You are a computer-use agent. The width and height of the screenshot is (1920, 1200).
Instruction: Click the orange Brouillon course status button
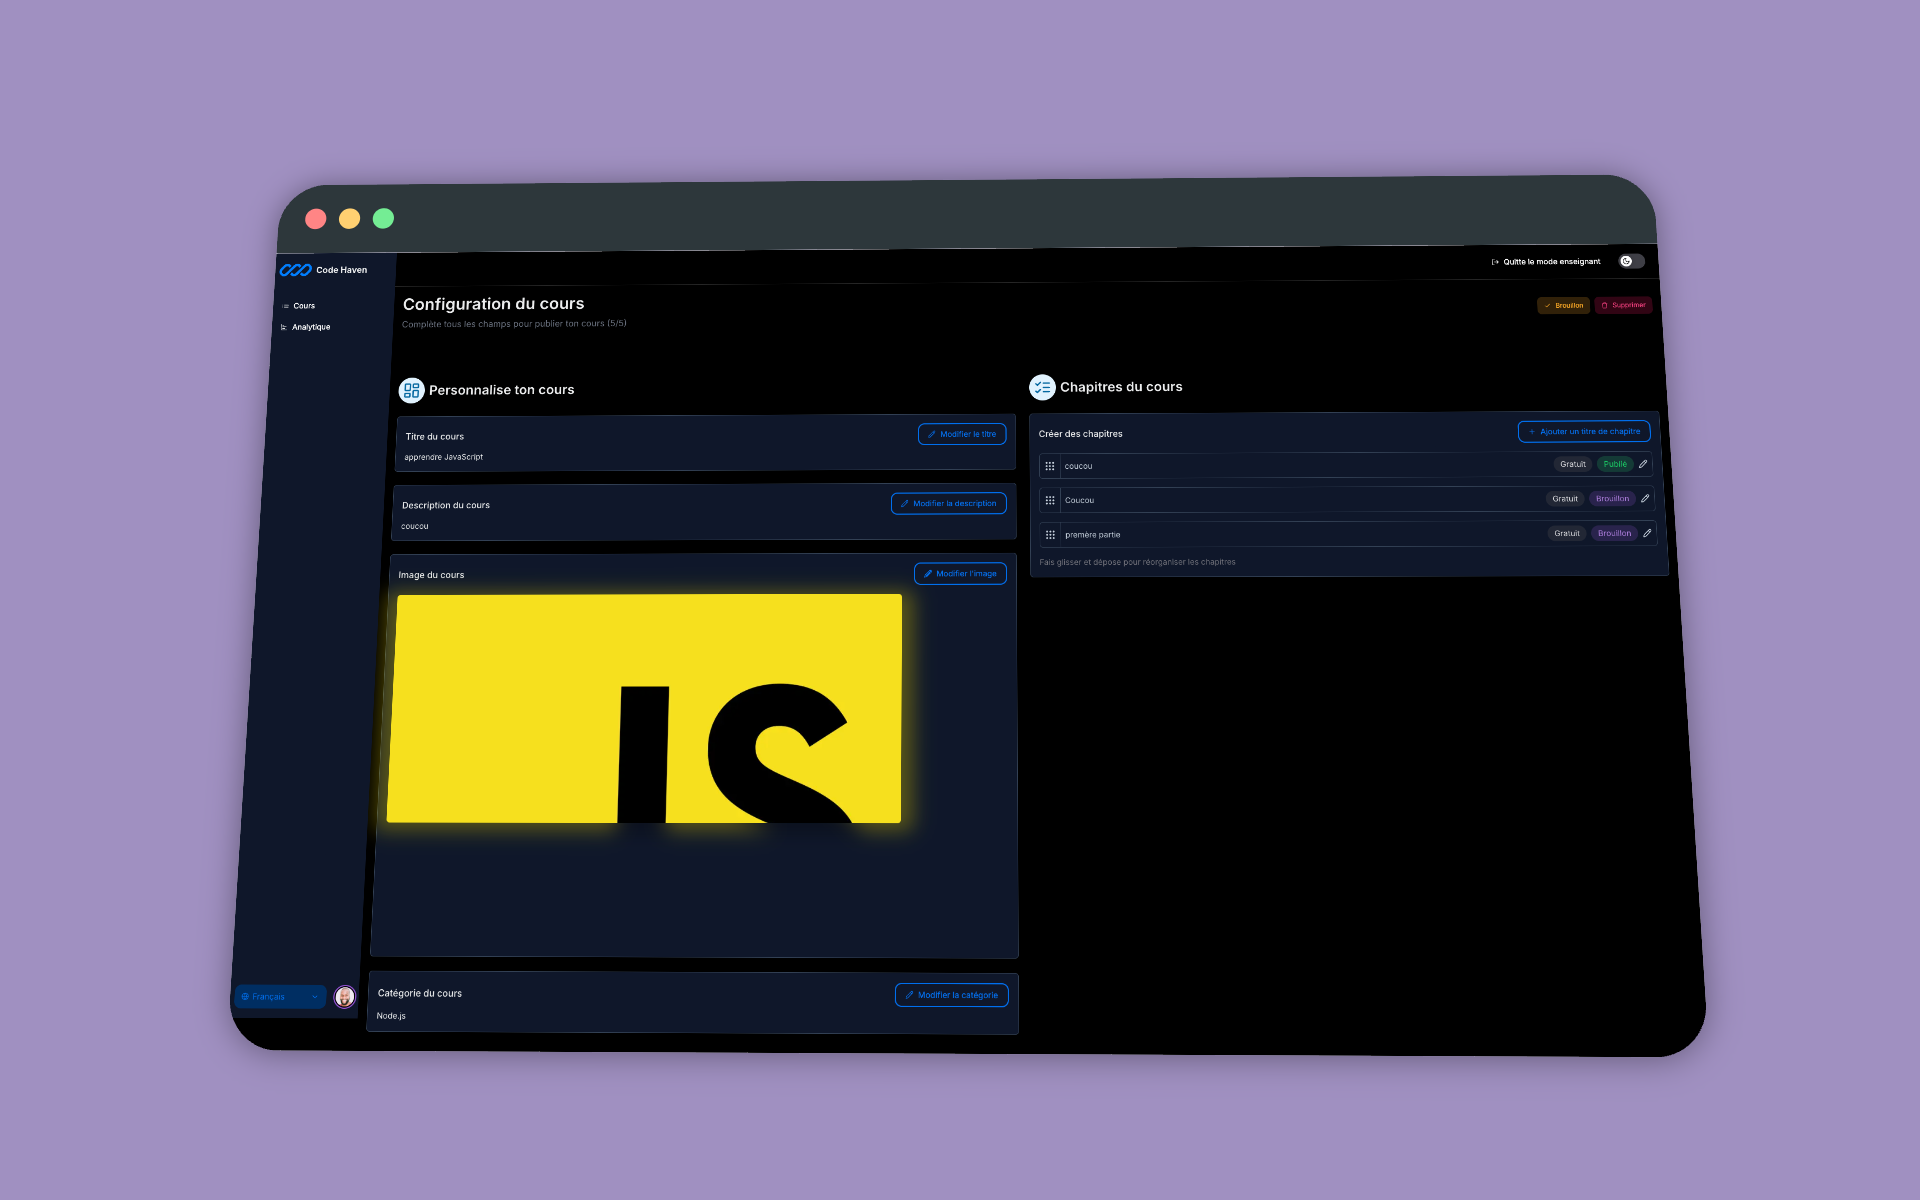click(x=1563, y=305)
